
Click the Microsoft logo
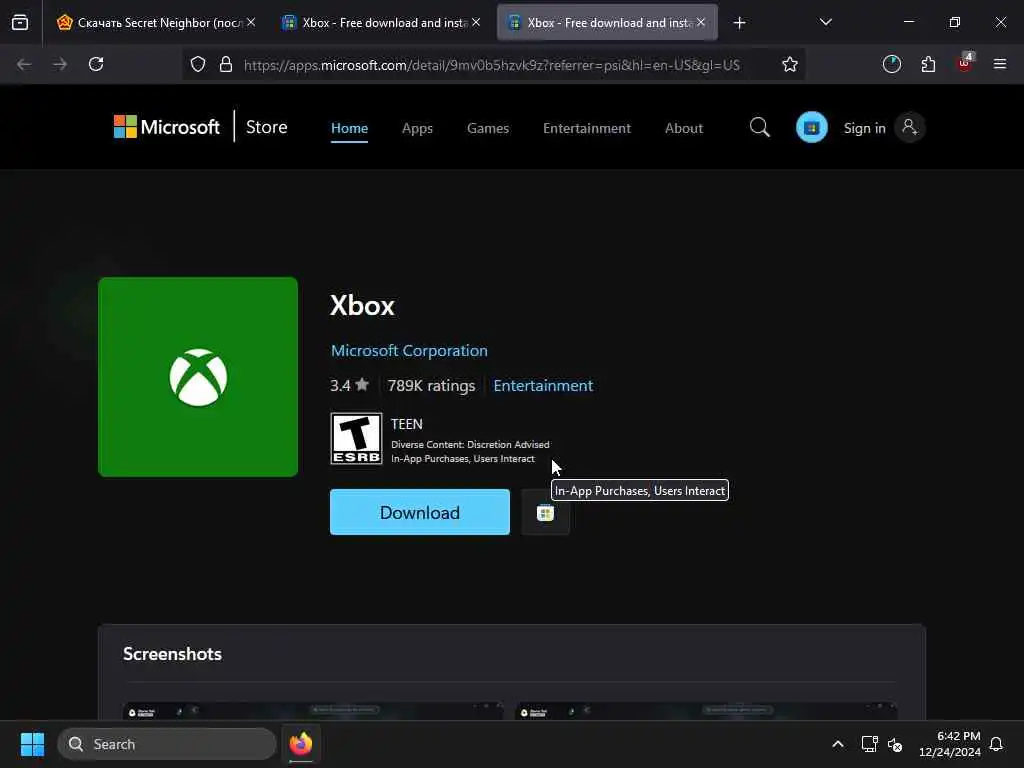coord(167,127)
